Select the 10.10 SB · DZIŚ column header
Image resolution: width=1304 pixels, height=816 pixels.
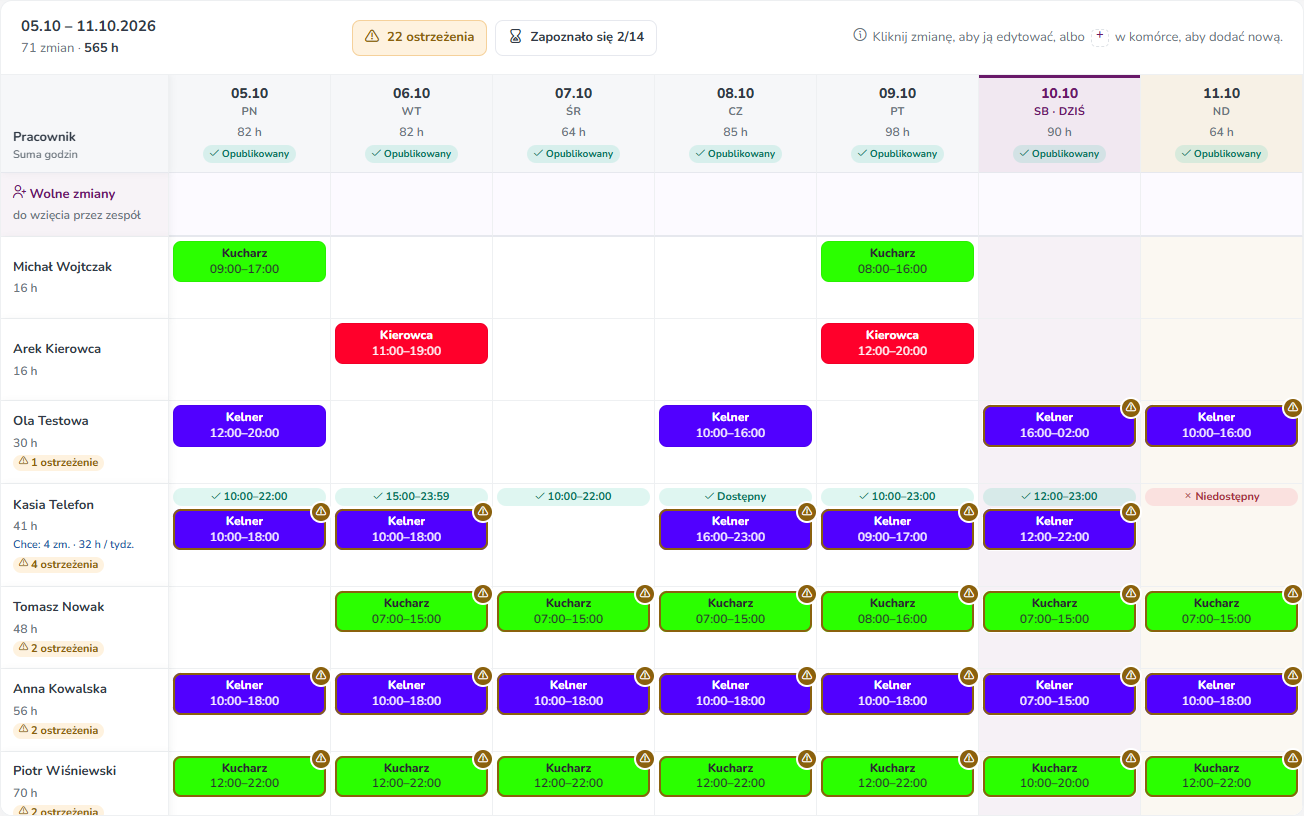[1060, 124]
